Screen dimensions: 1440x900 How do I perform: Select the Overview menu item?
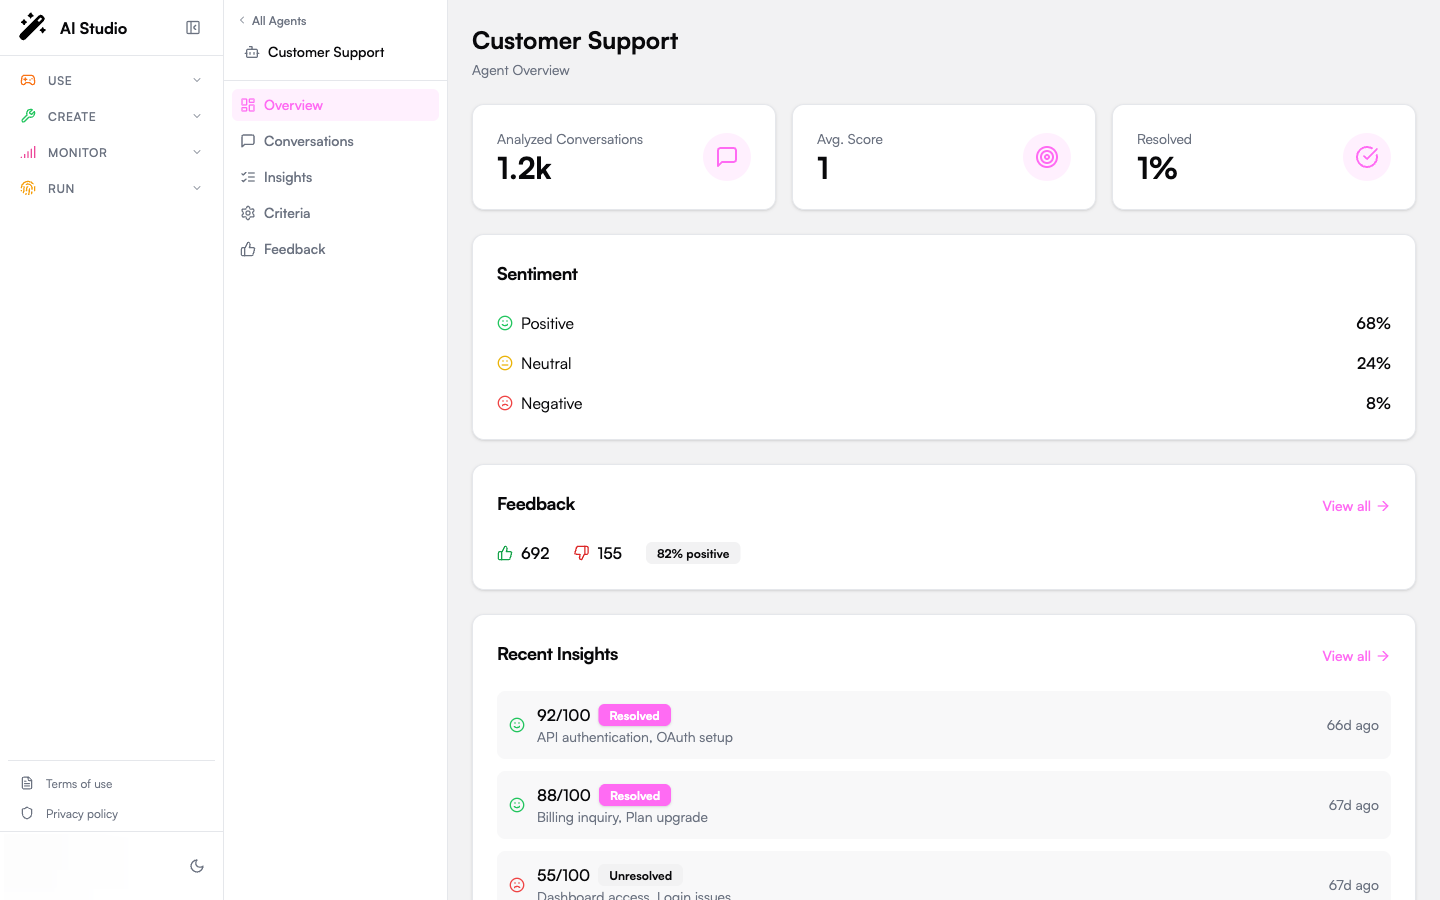tap(335, 105)
